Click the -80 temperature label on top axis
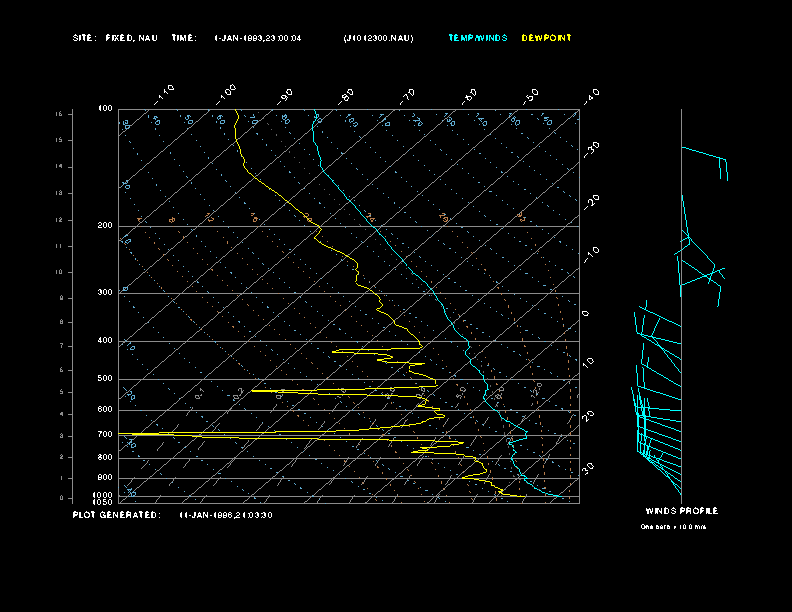The width and height of the screenshot is (792, 612). coord(347,95)
